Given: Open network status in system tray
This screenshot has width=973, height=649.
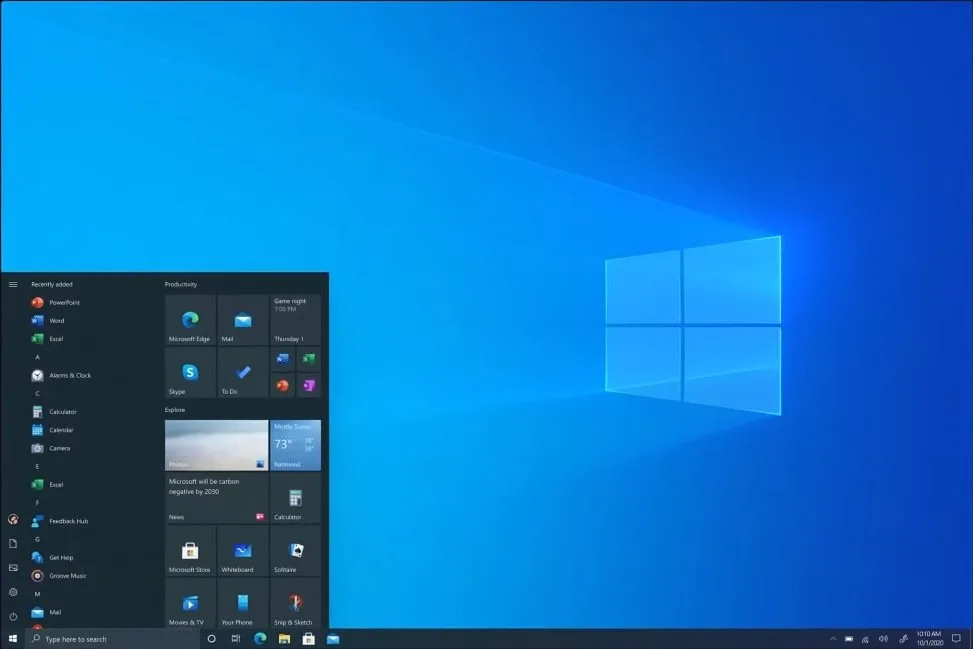Looking at the screenshot, I should click(x=866, y=639).
